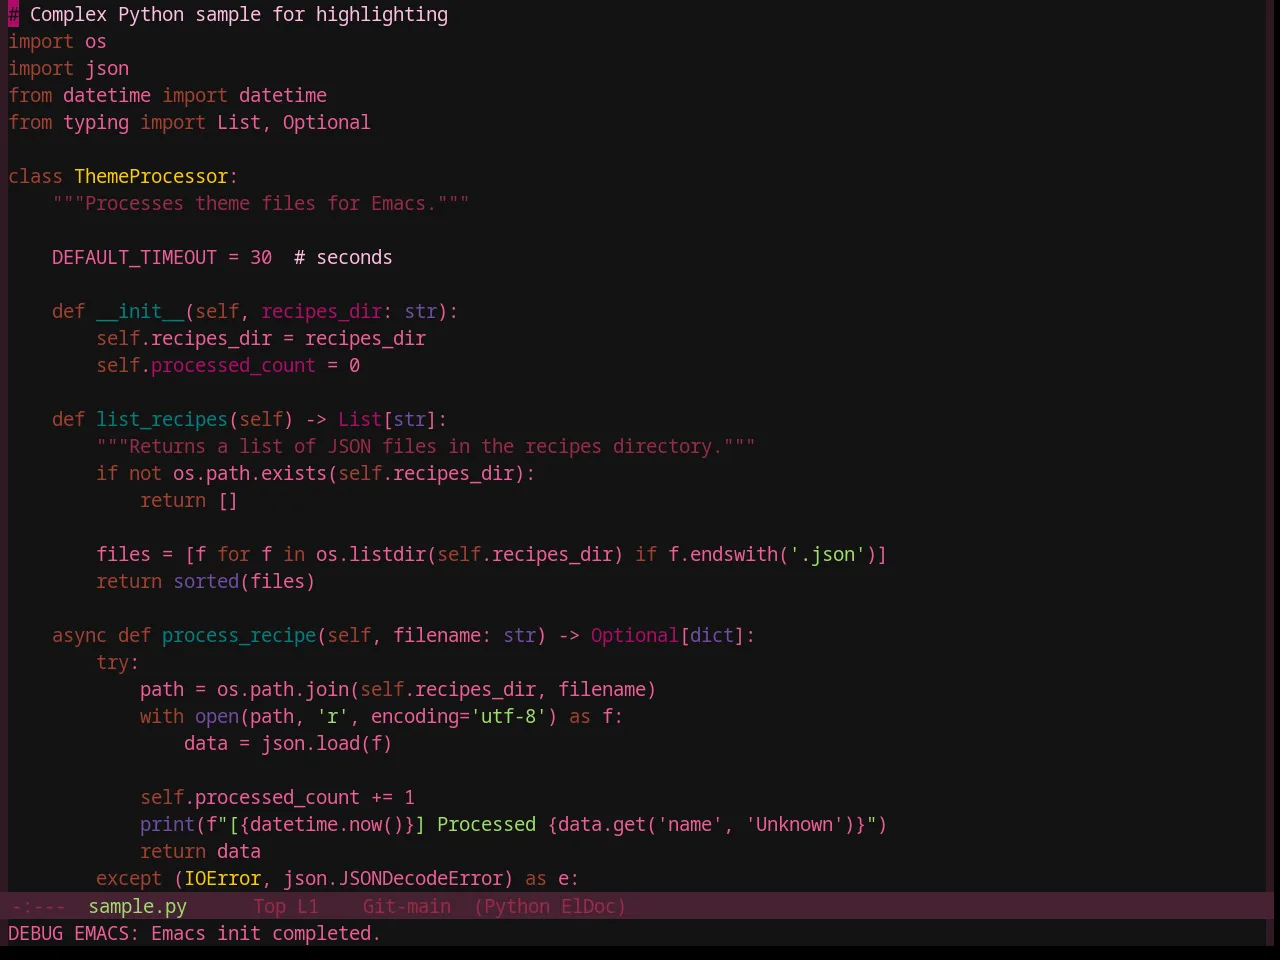1280x960 pixels.
Task: Click the "class" keyword
Action: point(35,176)
